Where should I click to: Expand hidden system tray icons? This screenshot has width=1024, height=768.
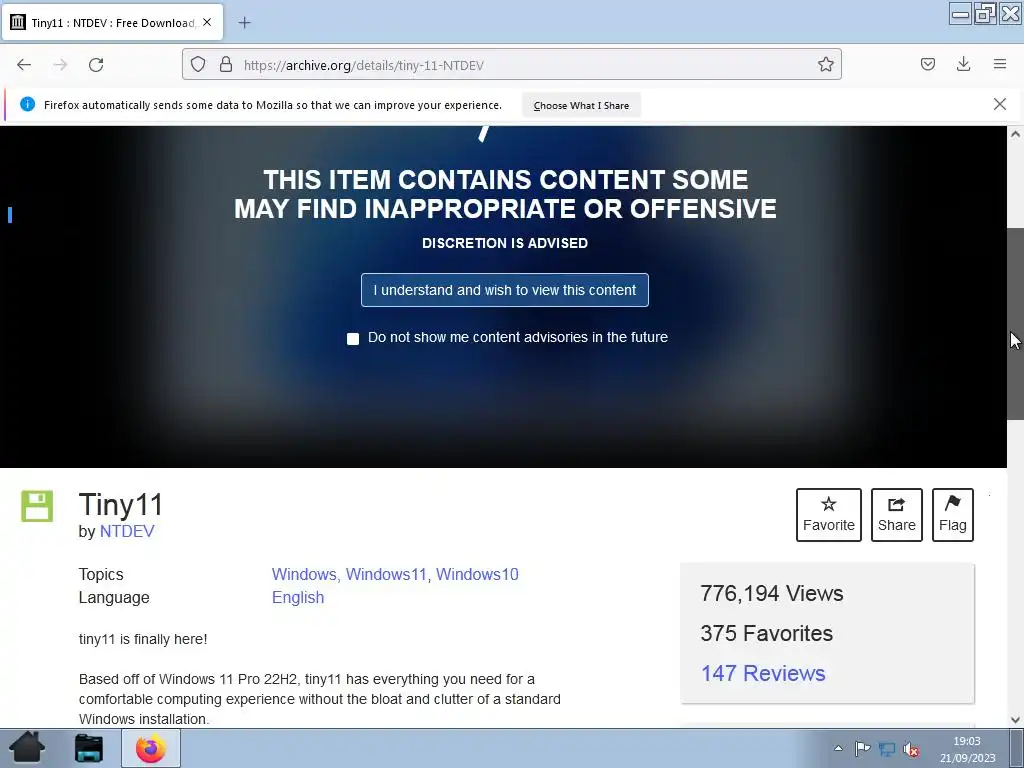pyautogui.click(x=838, y=748)
